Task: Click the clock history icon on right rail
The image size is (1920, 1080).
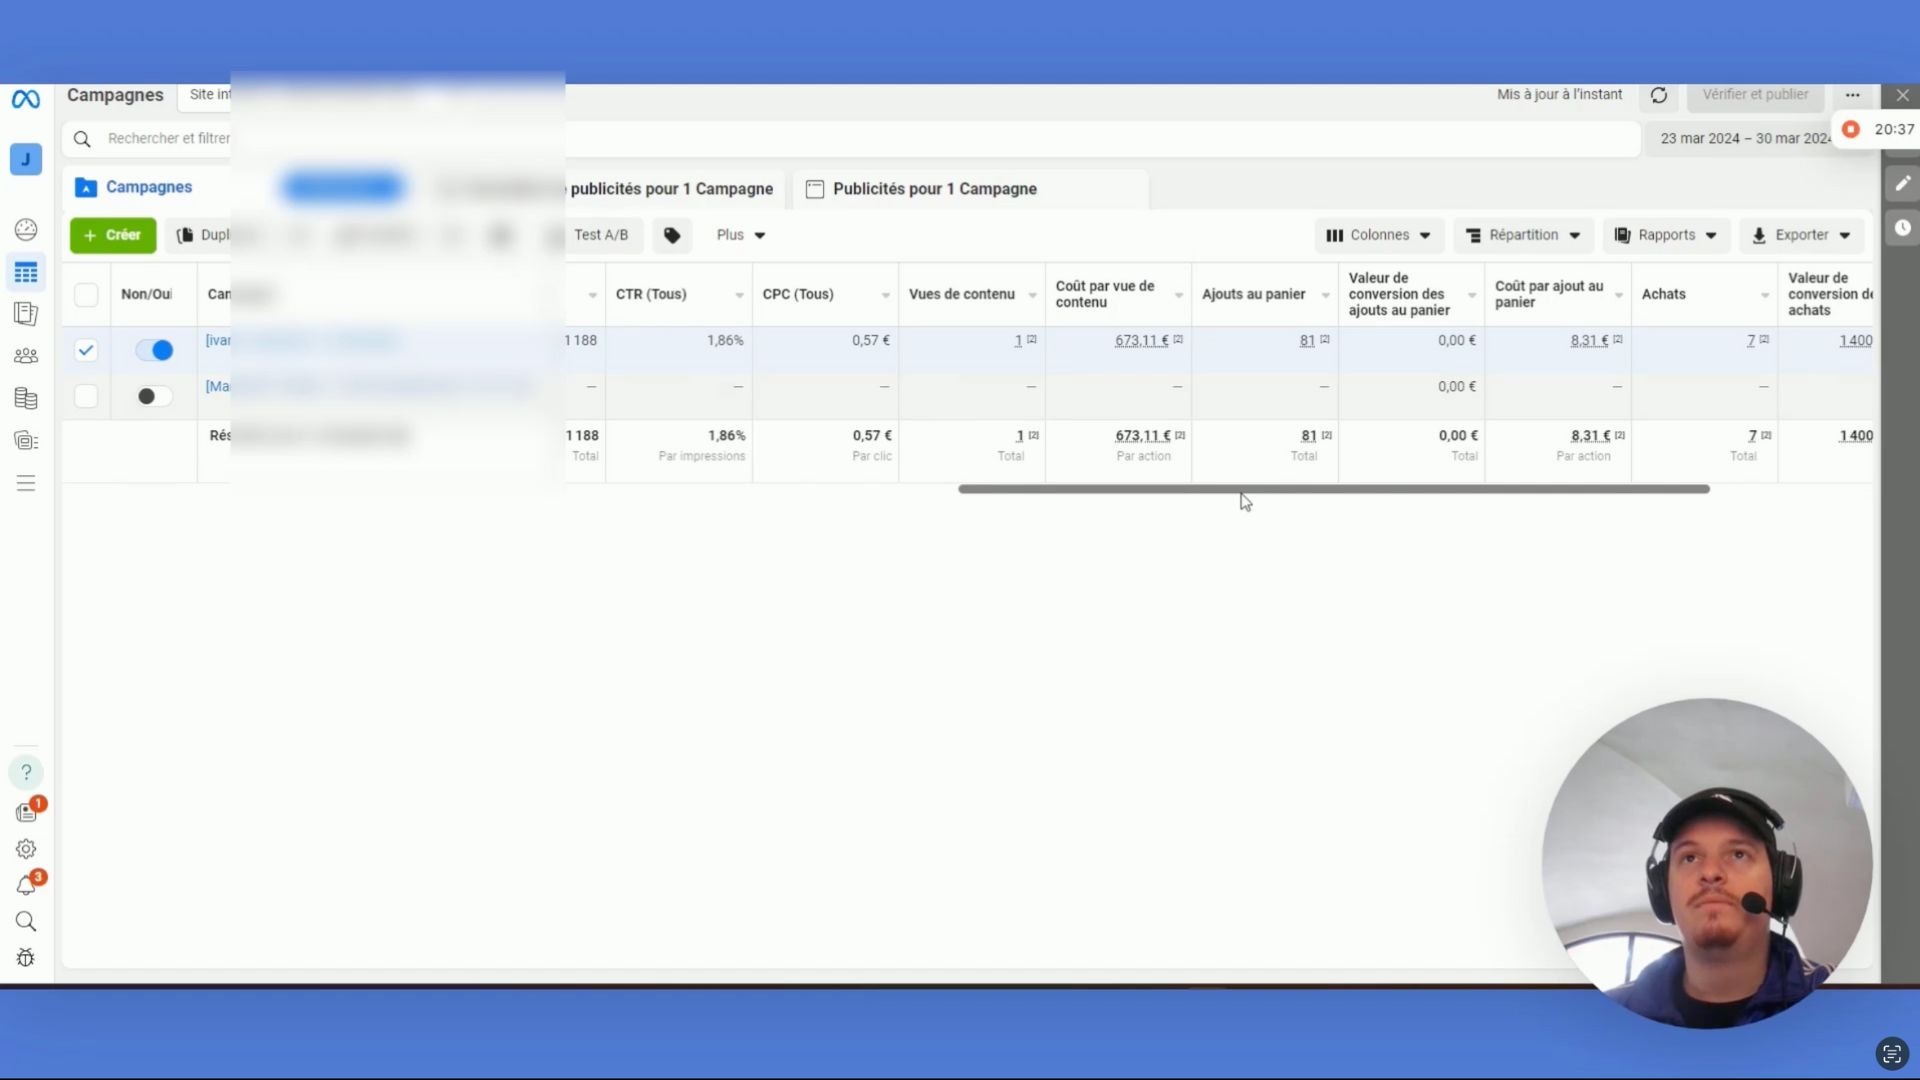Action: tap(1902, 228)
